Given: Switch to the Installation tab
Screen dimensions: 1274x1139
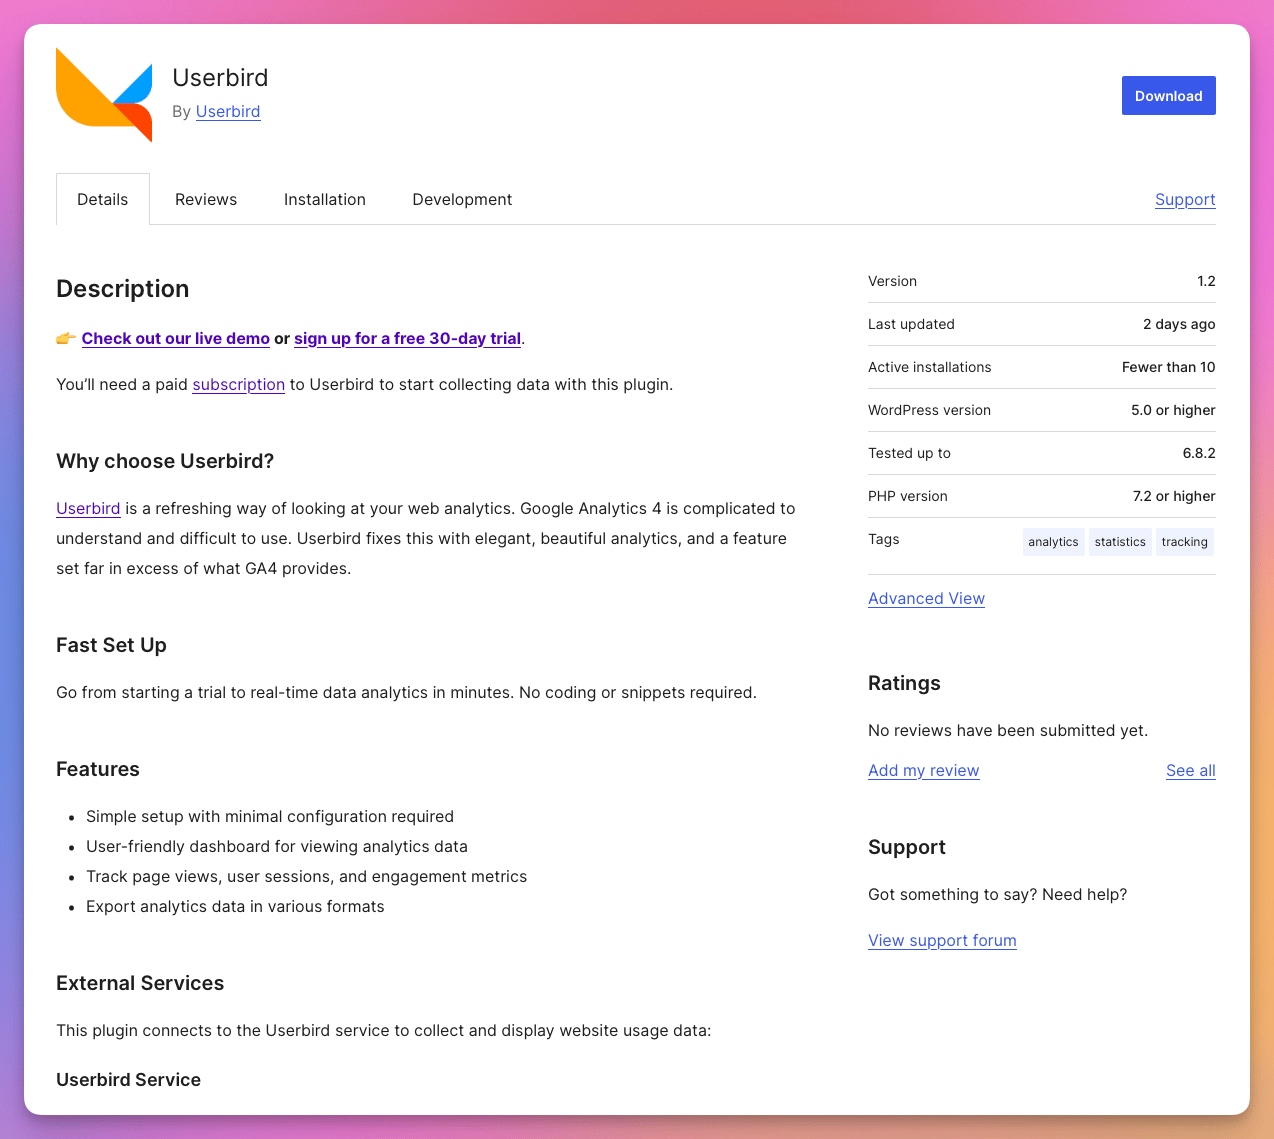Looking at the screenshot, I should (x=324, y=199).
